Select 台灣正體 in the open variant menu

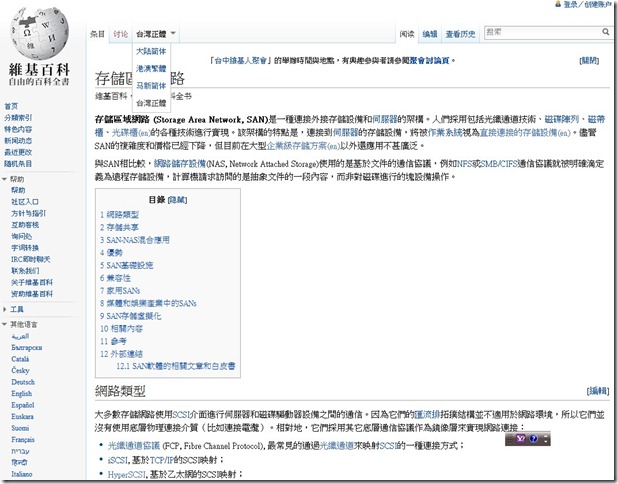(151, 103)
